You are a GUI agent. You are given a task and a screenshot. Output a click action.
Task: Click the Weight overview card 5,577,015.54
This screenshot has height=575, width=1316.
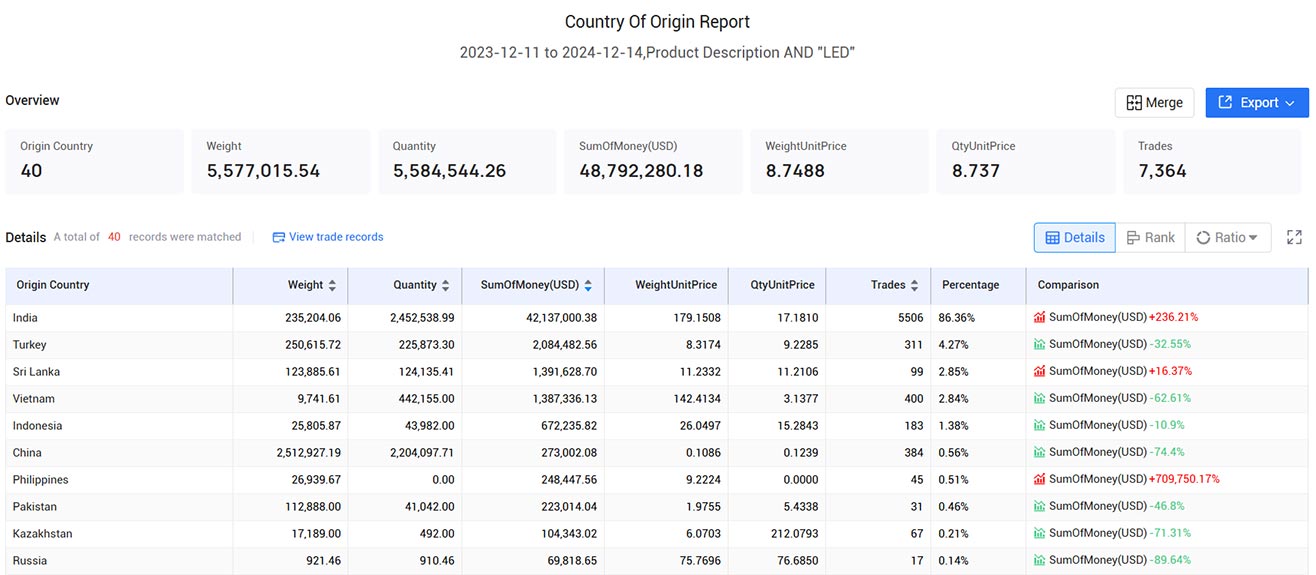tap(281, 161)
